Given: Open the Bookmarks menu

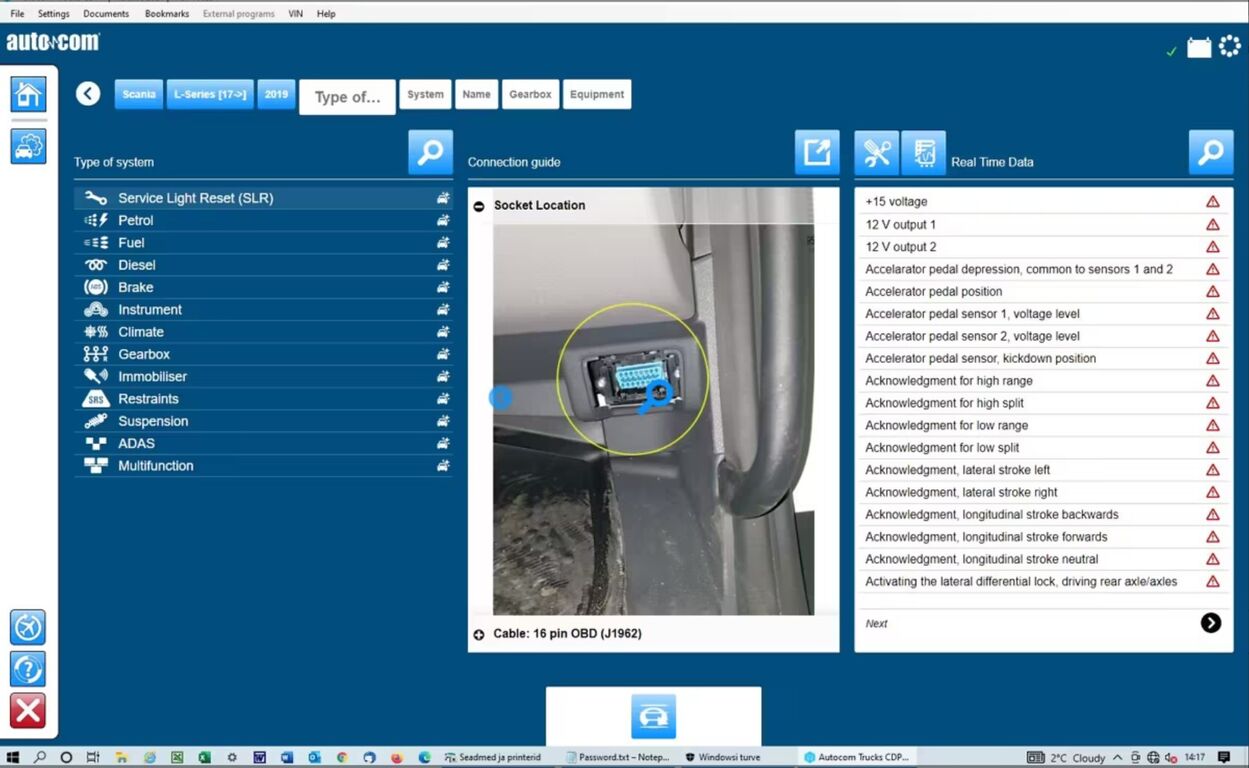Looking at the screenshot, I should point(167,14).
